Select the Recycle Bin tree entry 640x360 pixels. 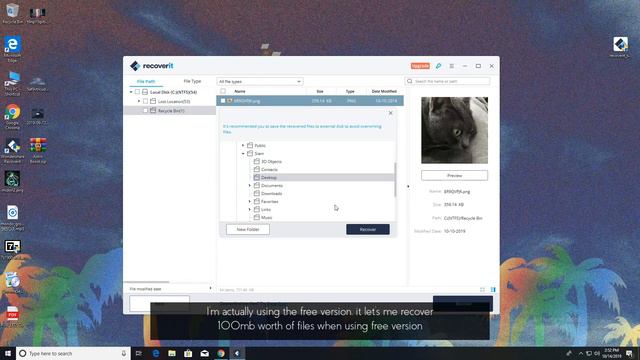point(171,111)
